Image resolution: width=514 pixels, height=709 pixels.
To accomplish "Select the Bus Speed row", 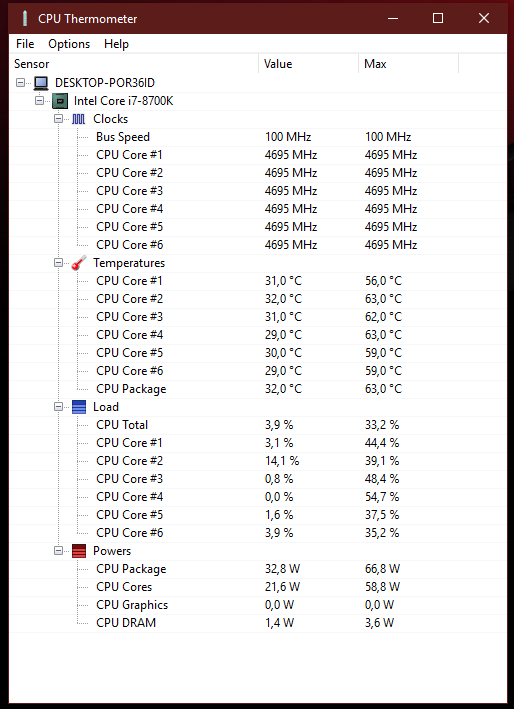I will coord(258,137).
